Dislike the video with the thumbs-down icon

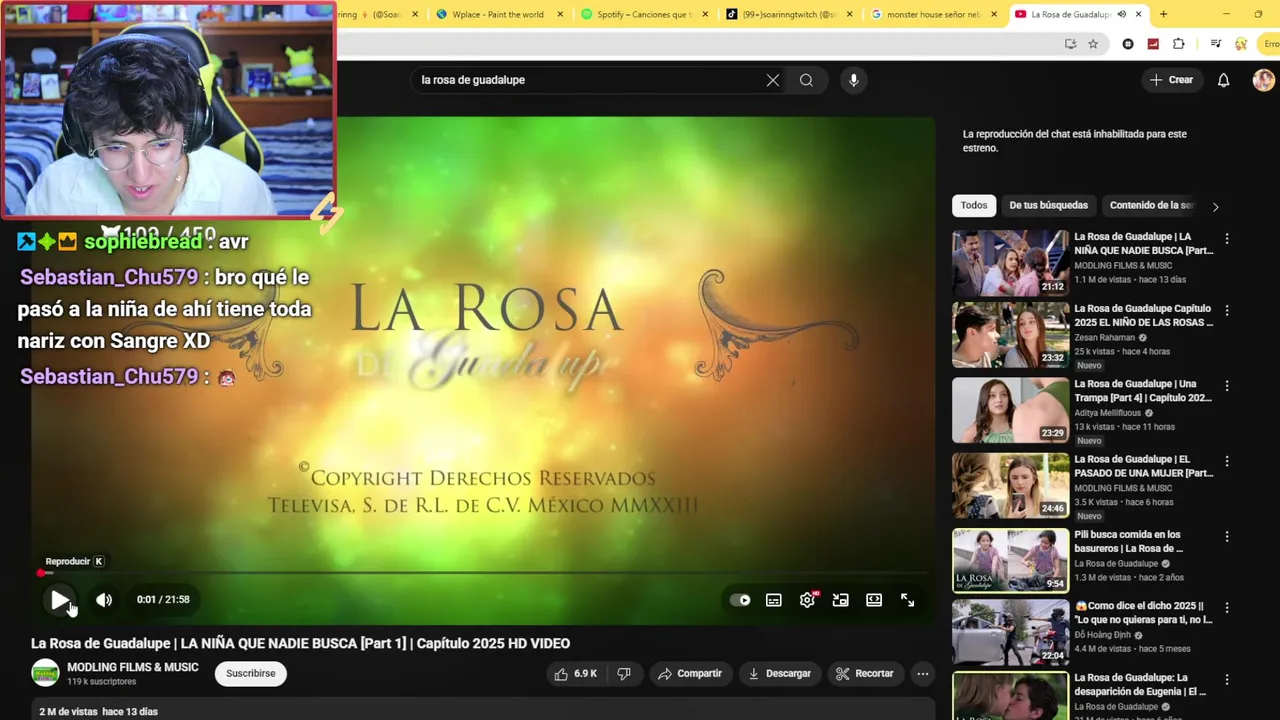624,674
